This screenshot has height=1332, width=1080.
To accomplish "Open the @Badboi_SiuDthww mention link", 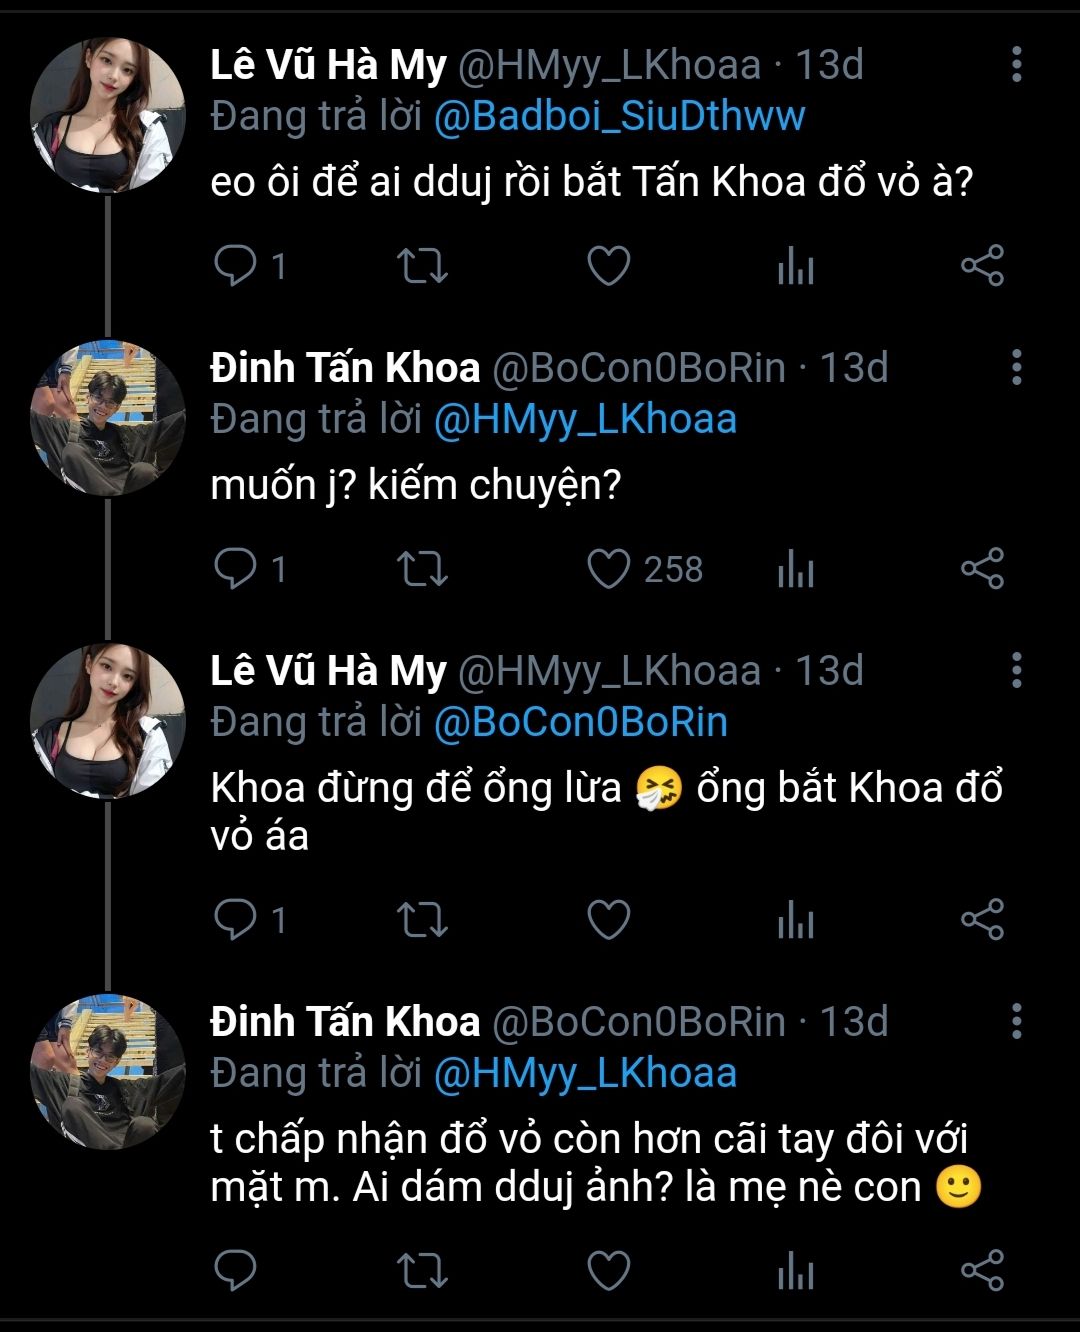I will (x=619, y=116).
